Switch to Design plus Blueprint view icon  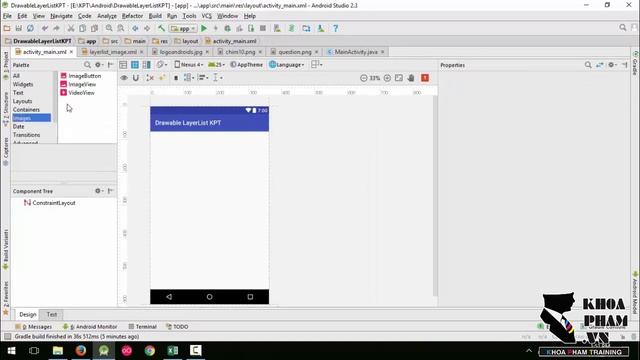point(147,64)
